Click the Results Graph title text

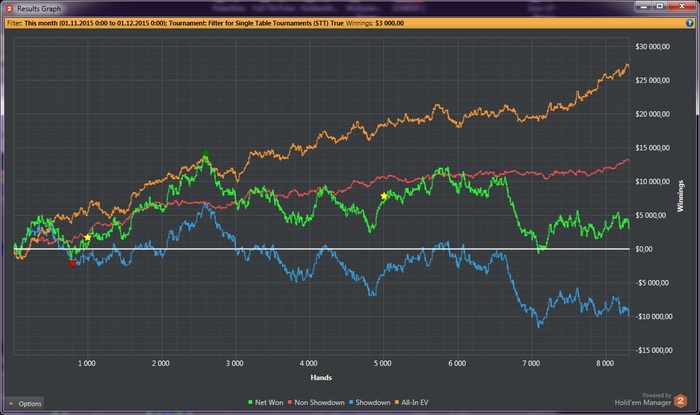coord(39,8)
